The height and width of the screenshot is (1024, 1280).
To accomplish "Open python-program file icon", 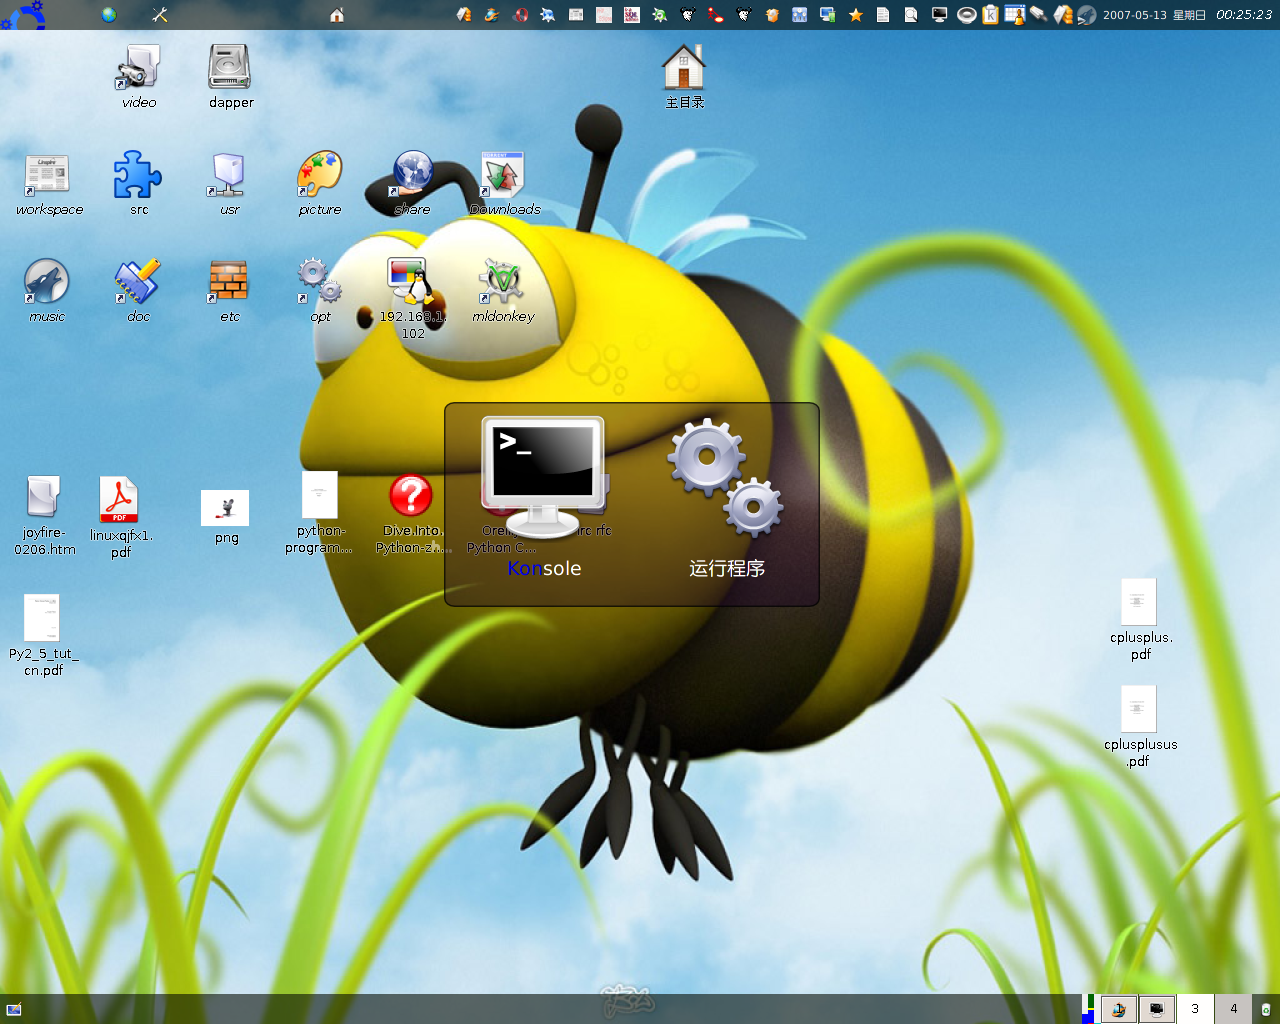I will (x=319, y=513).
